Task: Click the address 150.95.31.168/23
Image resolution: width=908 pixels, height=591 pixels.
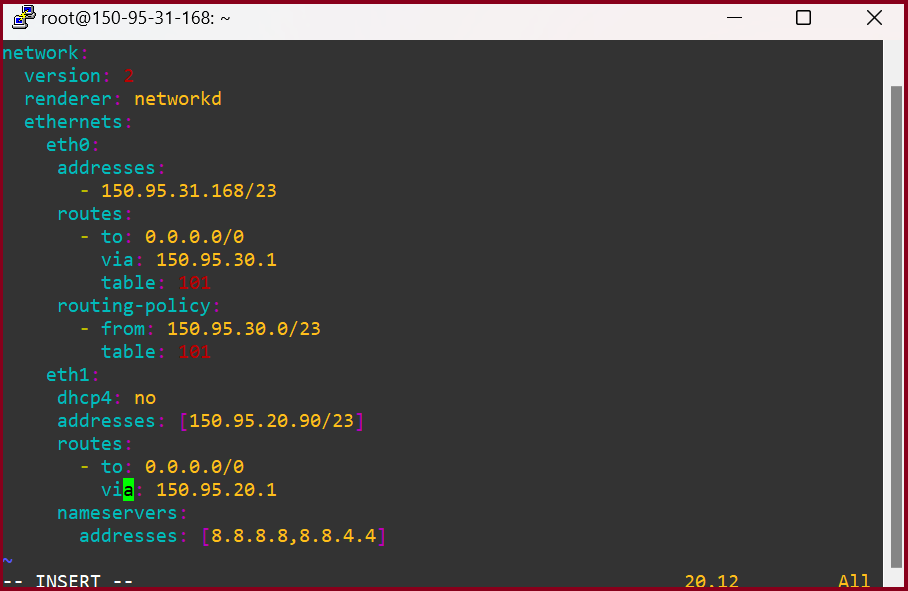Action: point(189,191)
